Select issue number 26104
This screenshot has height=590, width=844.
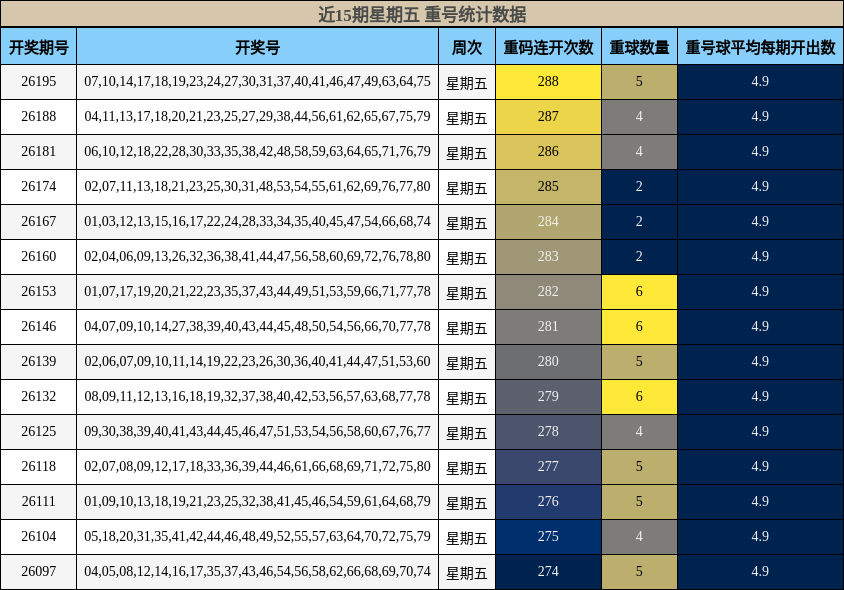39,536
